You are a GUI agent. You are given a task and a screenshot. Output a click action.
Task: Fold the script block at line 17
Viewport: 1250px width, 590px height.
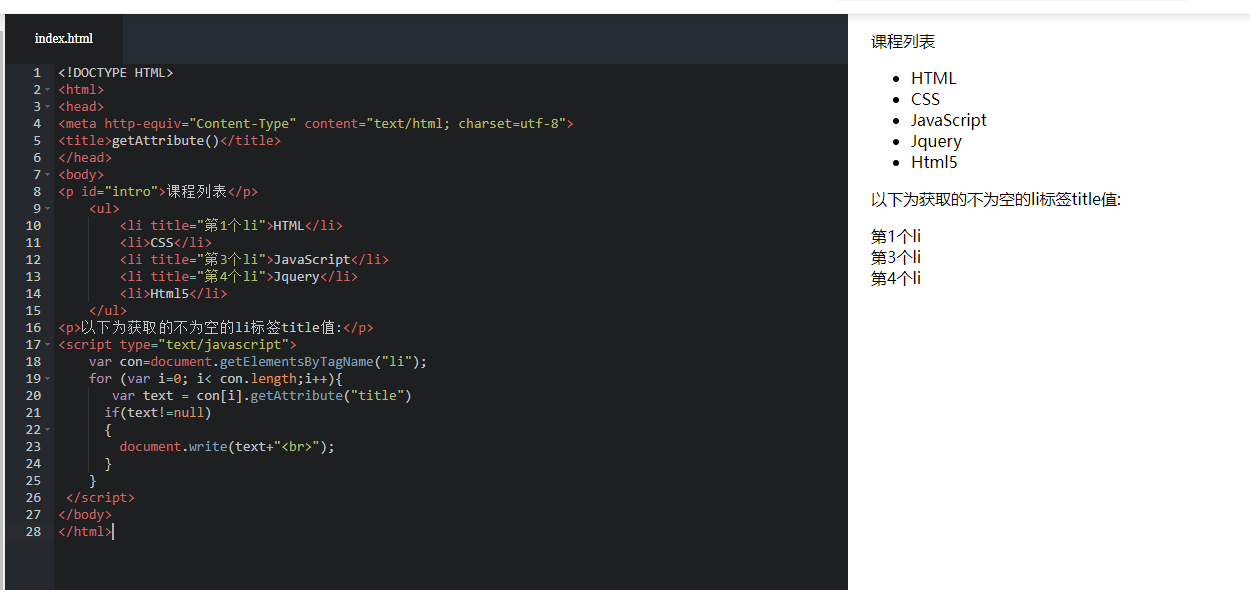point(47,345)
